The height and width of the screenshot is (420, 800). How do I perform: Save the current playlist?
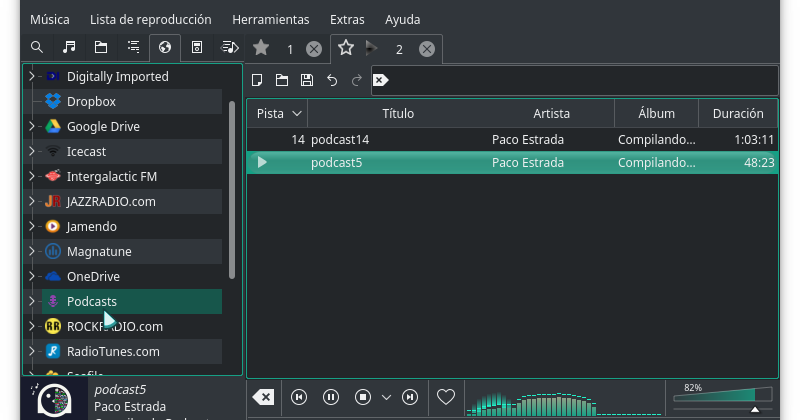(x=307, y=80)
